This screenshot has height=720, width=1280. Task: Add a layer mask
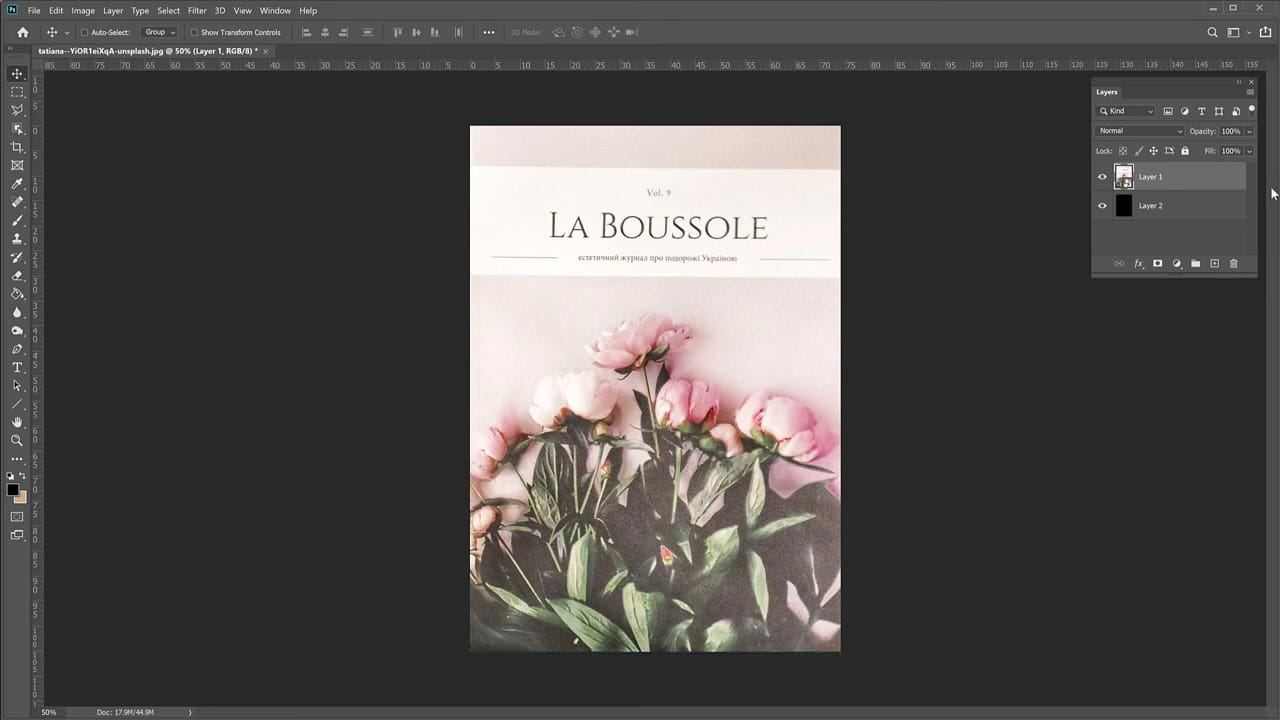pos(1157,264)
